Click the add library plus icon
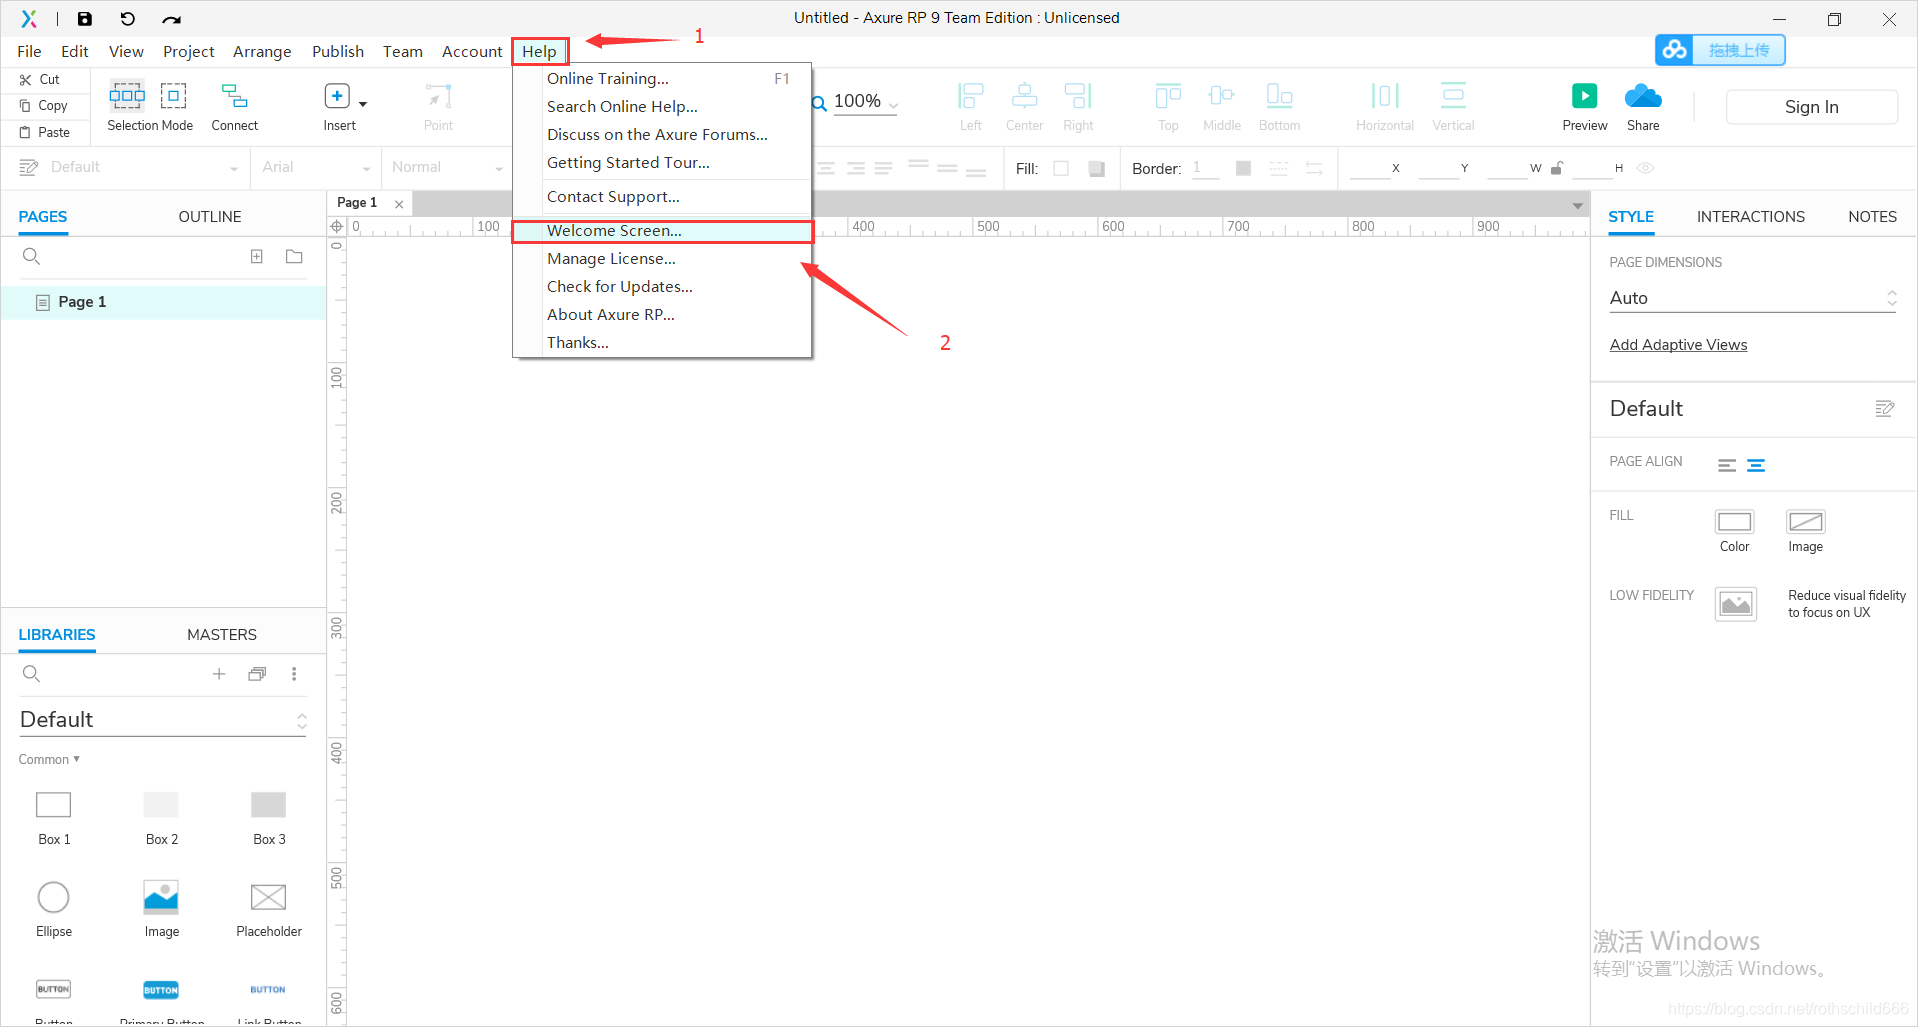1918x1027 pixels. [x=219, y=674]
